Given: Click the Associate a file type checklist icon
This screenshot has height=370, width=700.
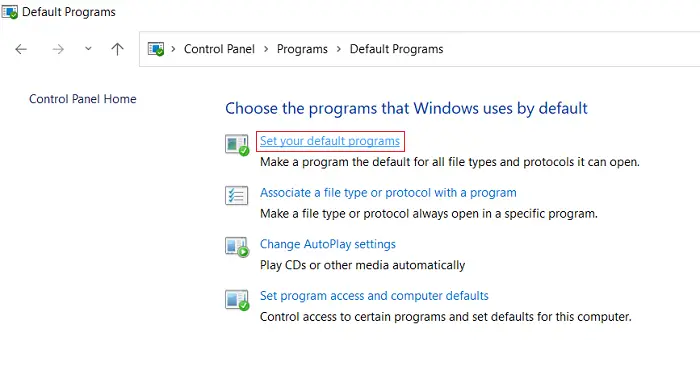Looking at the screenshot, I should click(x=236, y=195).
